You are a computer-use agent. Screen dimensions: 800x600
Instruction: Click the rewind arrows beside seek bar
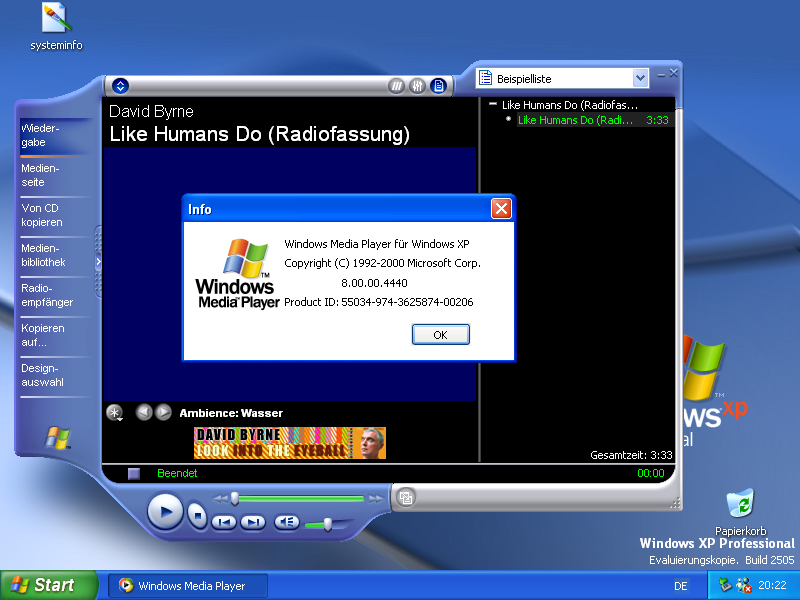pyautogui.click(x=220, y=498)
